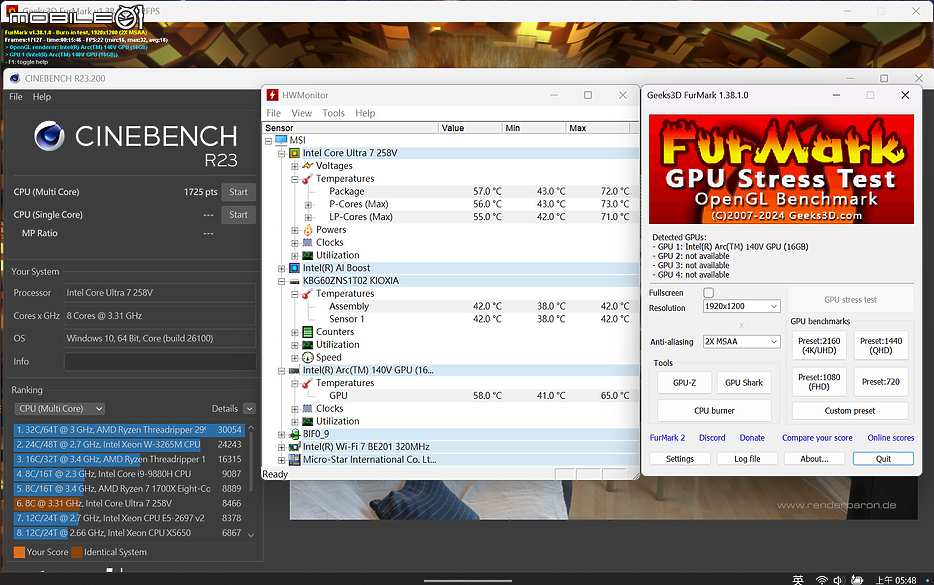Open the CPU (Multi Core) ranking dropdown

[59, 409]
